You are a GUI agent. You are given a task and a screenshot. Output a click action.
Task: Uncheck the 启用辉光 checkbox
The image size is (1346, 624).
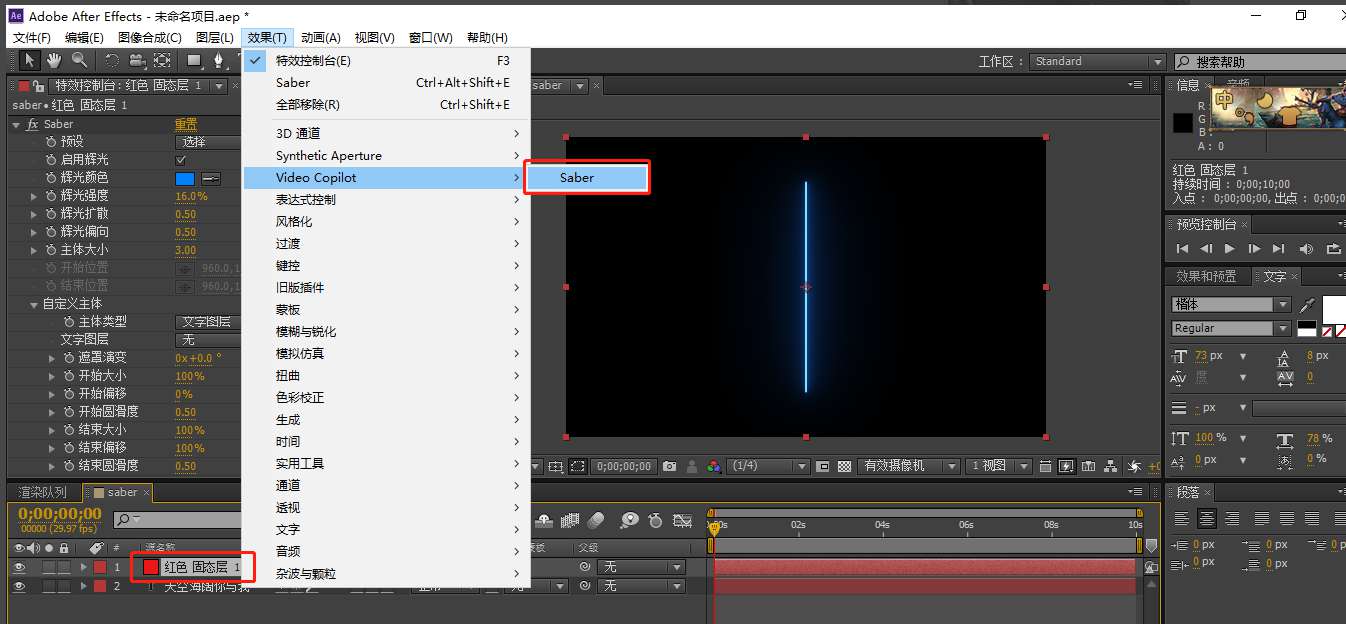181,160
